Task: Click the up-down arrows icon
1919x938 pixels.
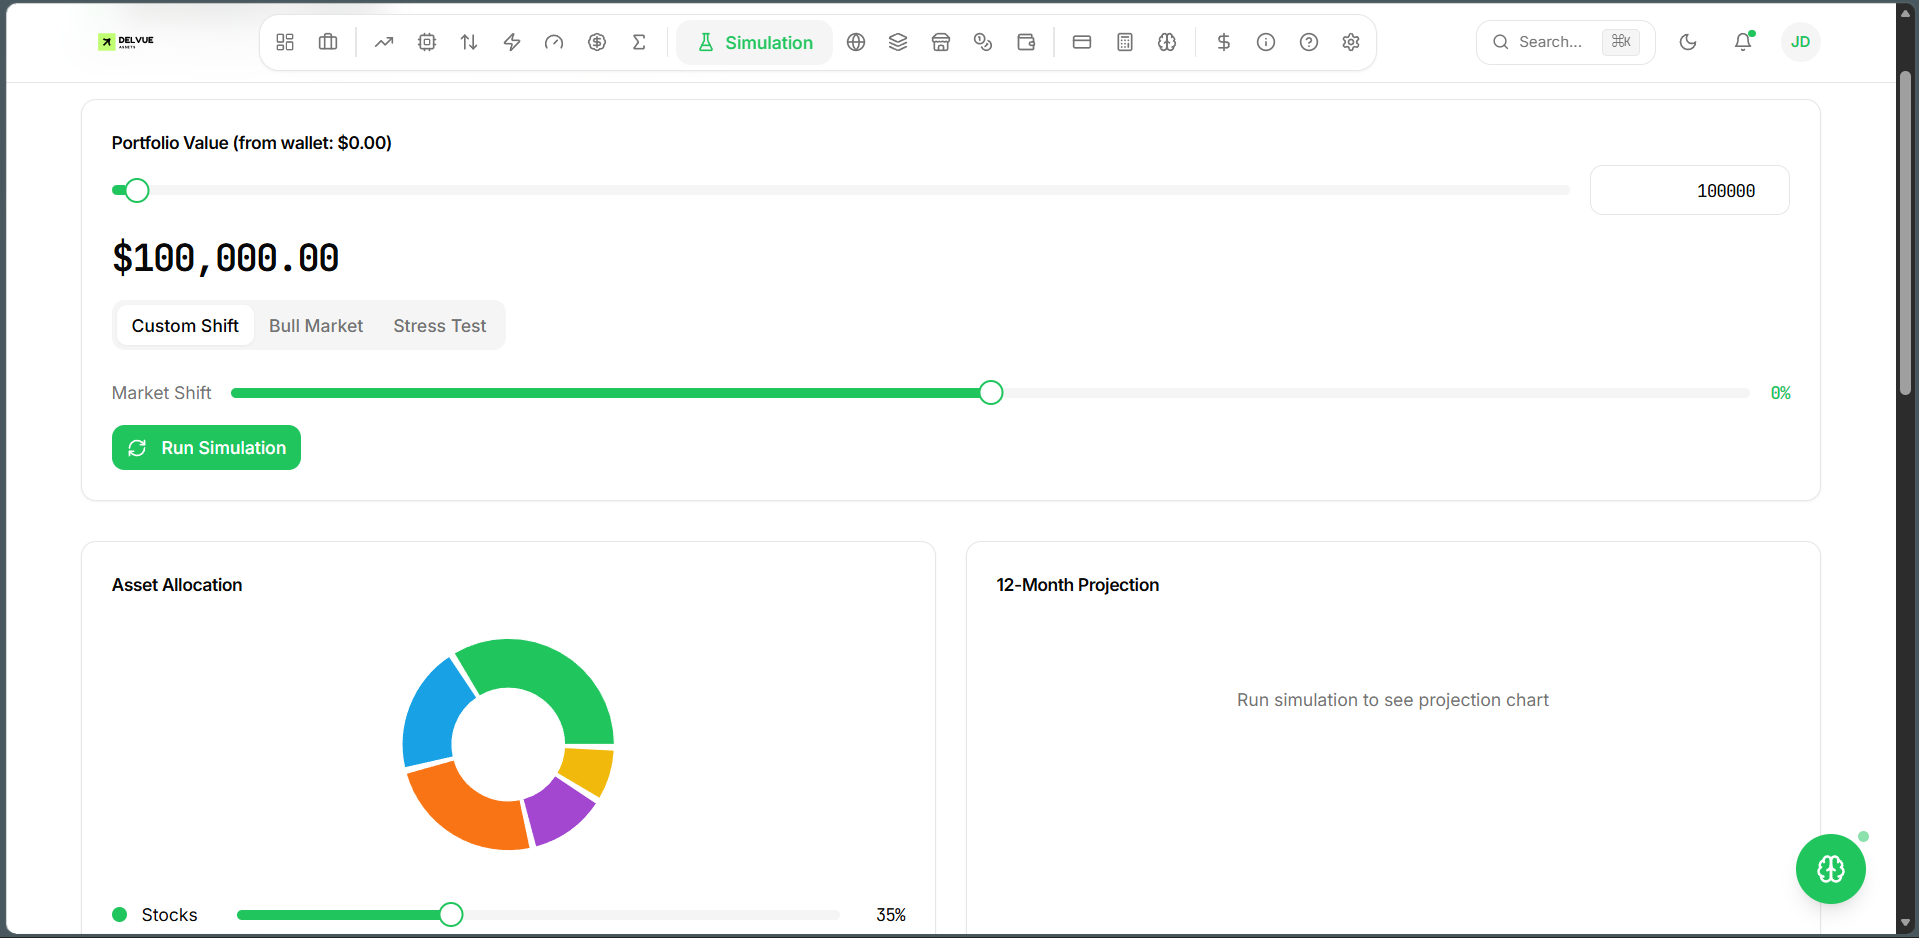Action: point(469,42)
